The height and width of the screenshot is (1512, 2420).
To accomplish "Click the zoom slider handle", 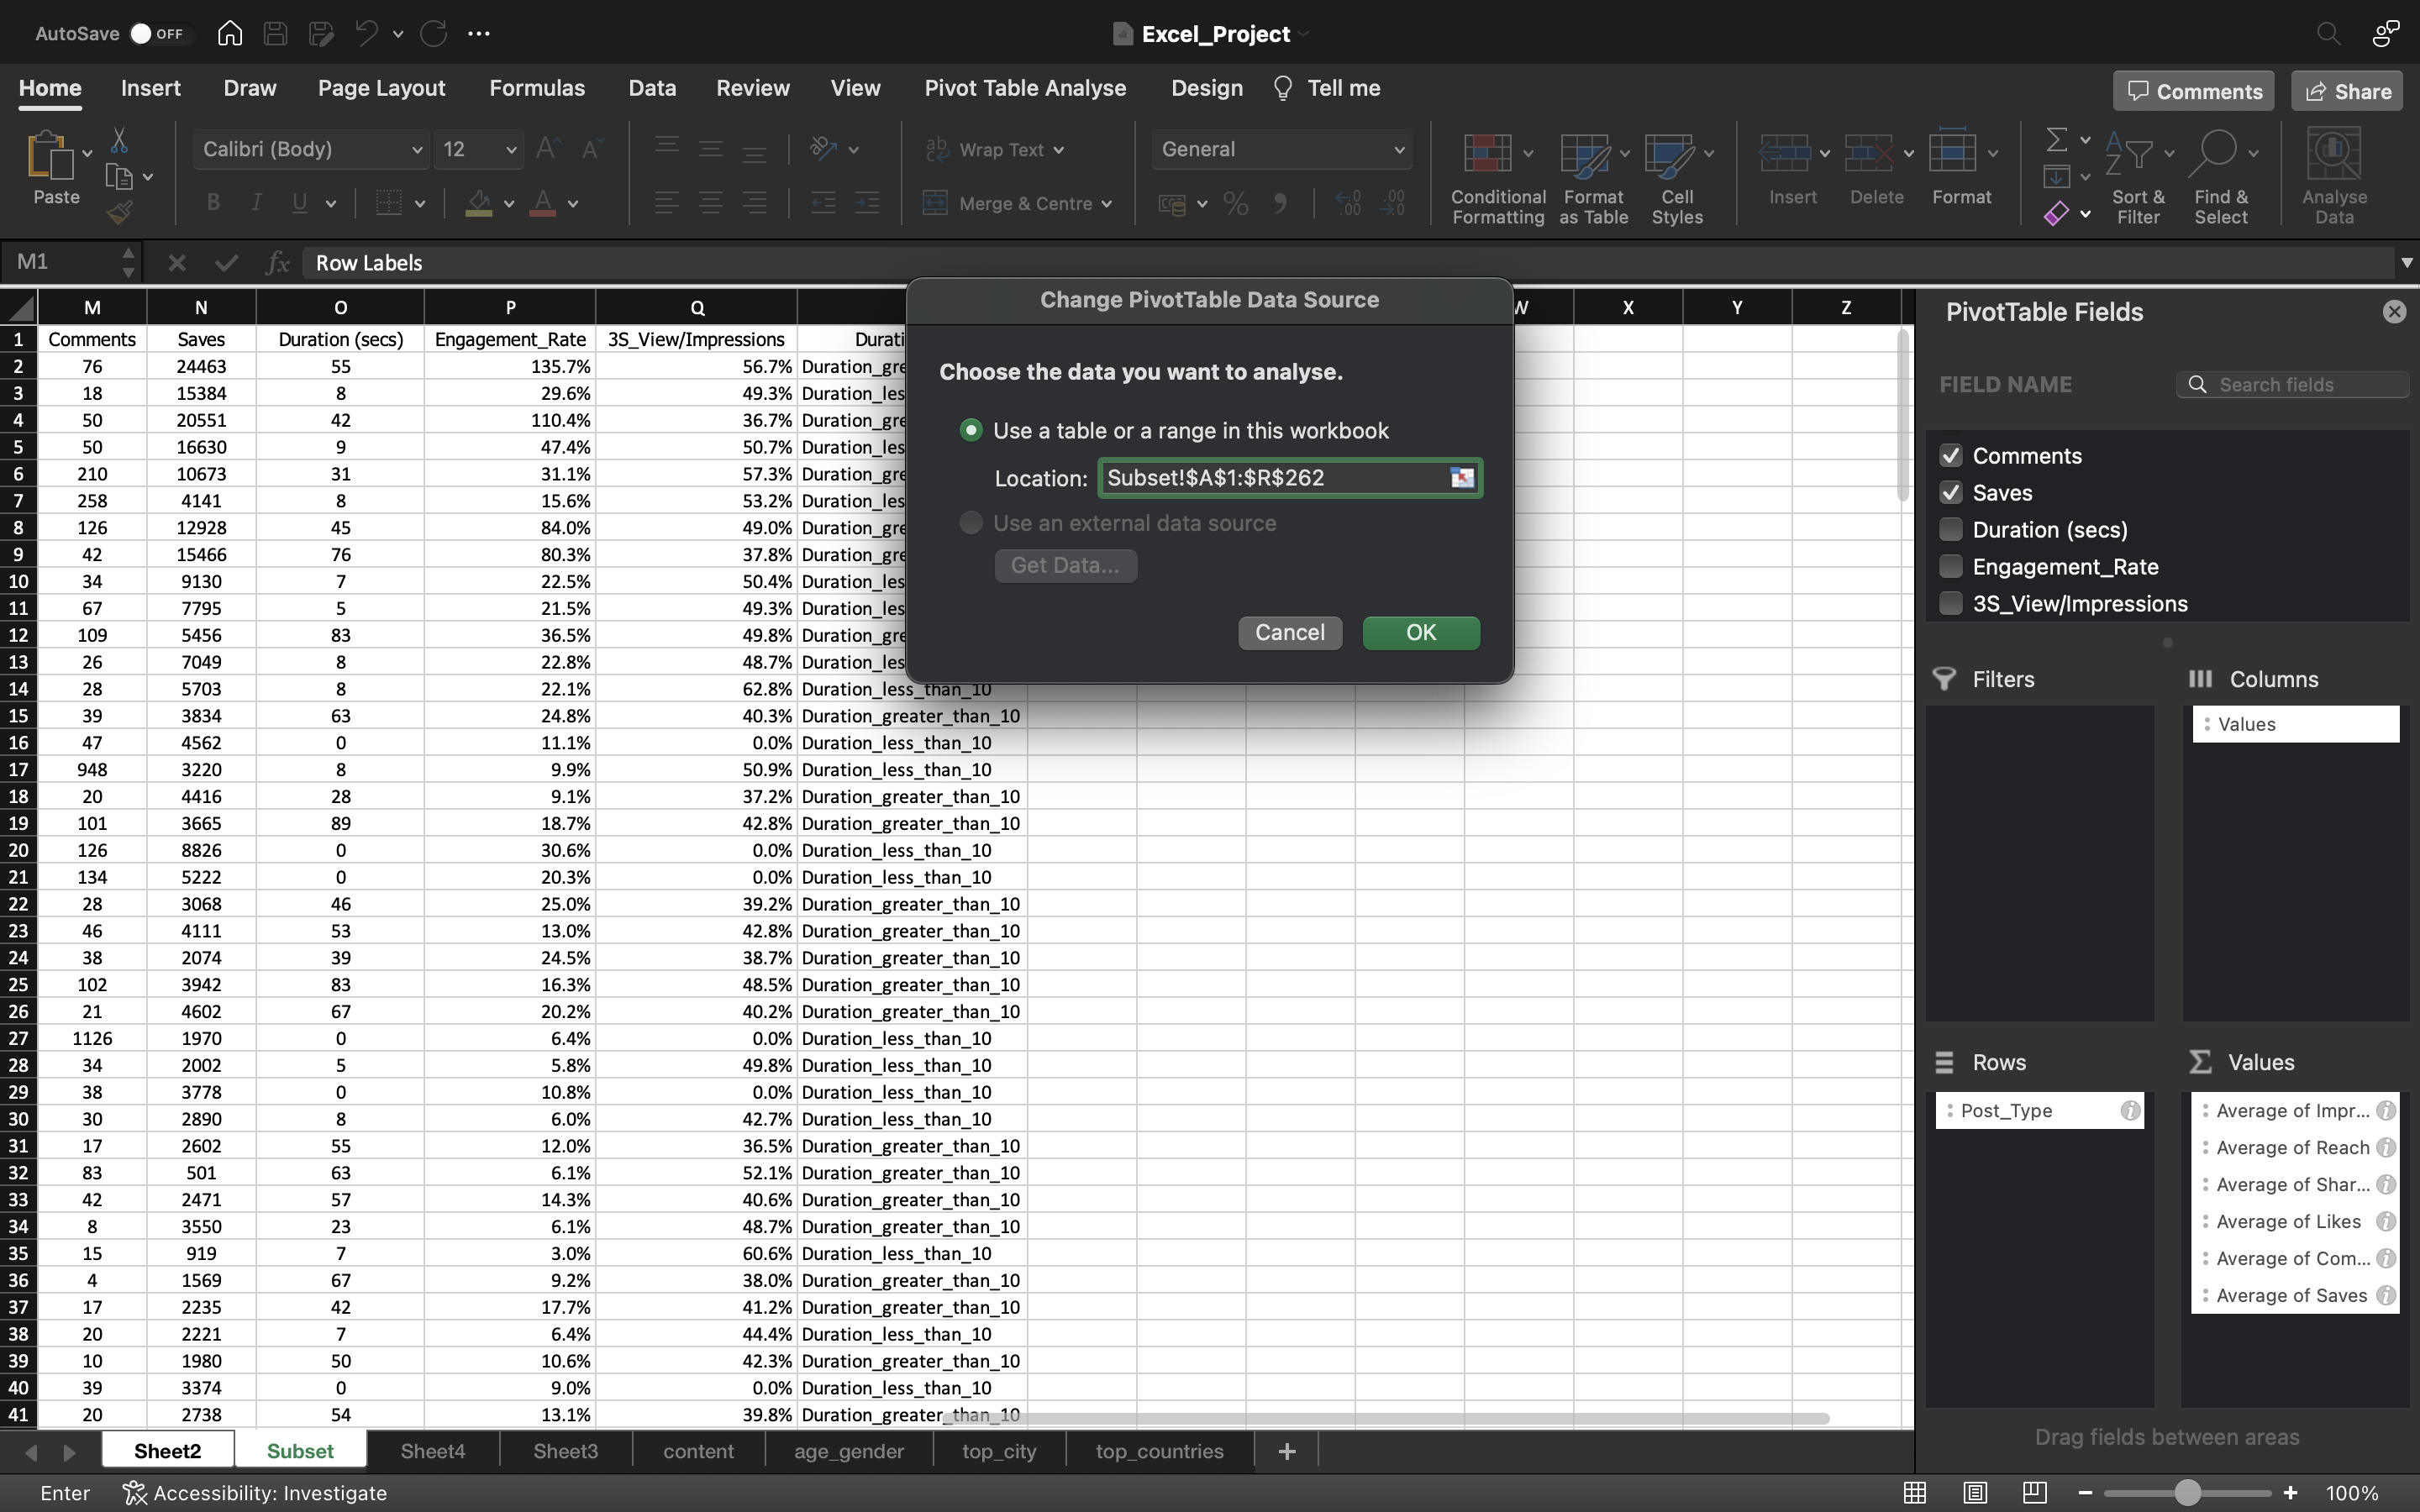I will [x=2188, y=1493].
